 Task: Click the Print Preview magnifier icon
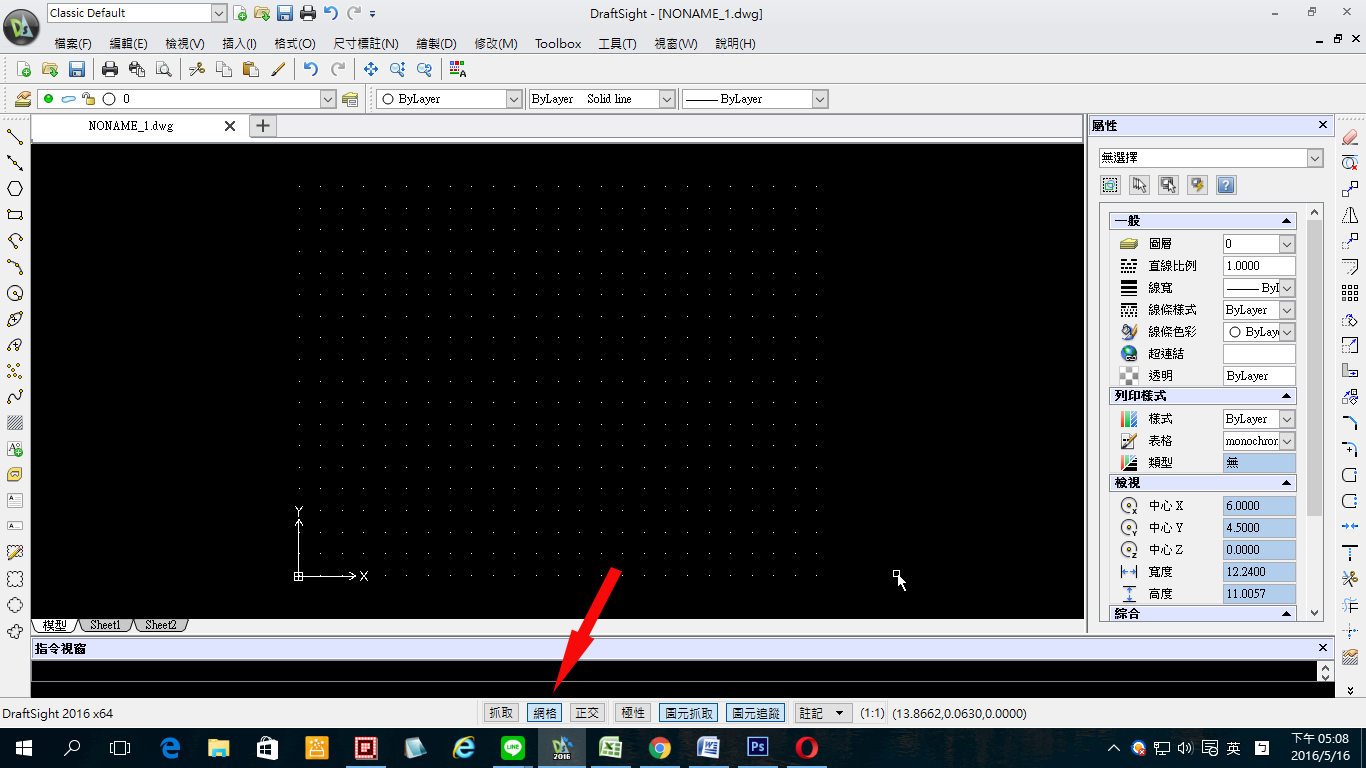[163, 69]
